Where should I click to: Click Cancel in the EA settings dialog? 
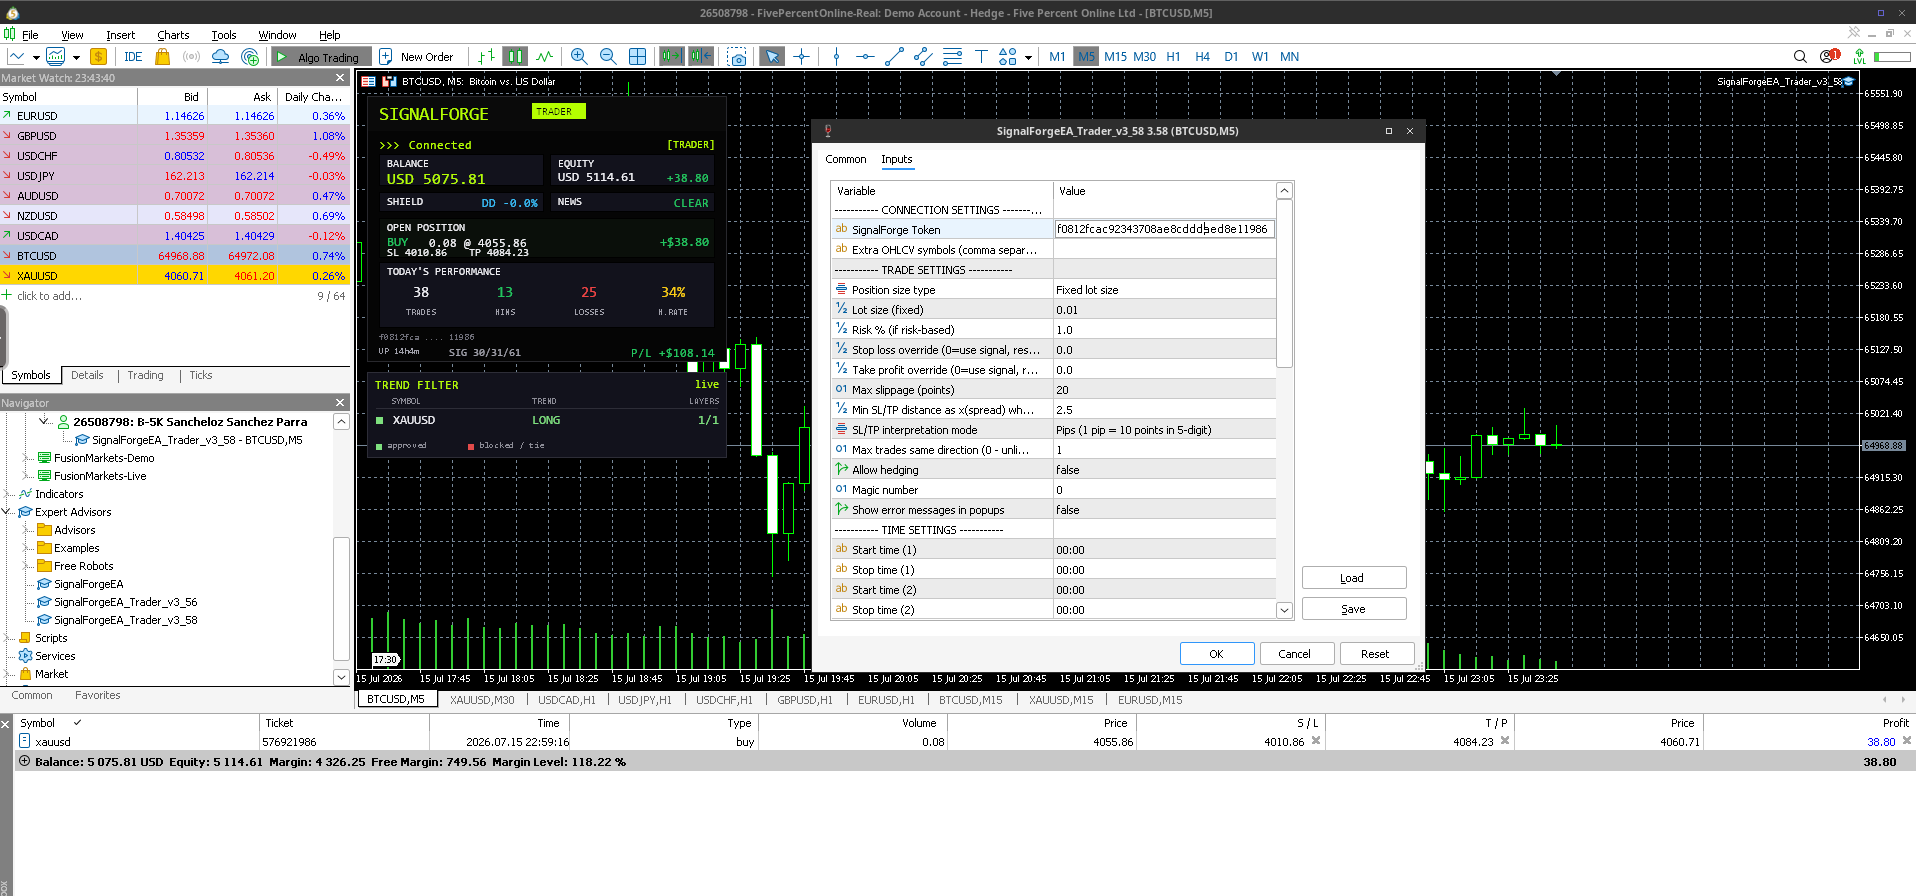pyautogui.click(x=1295, y=654)
